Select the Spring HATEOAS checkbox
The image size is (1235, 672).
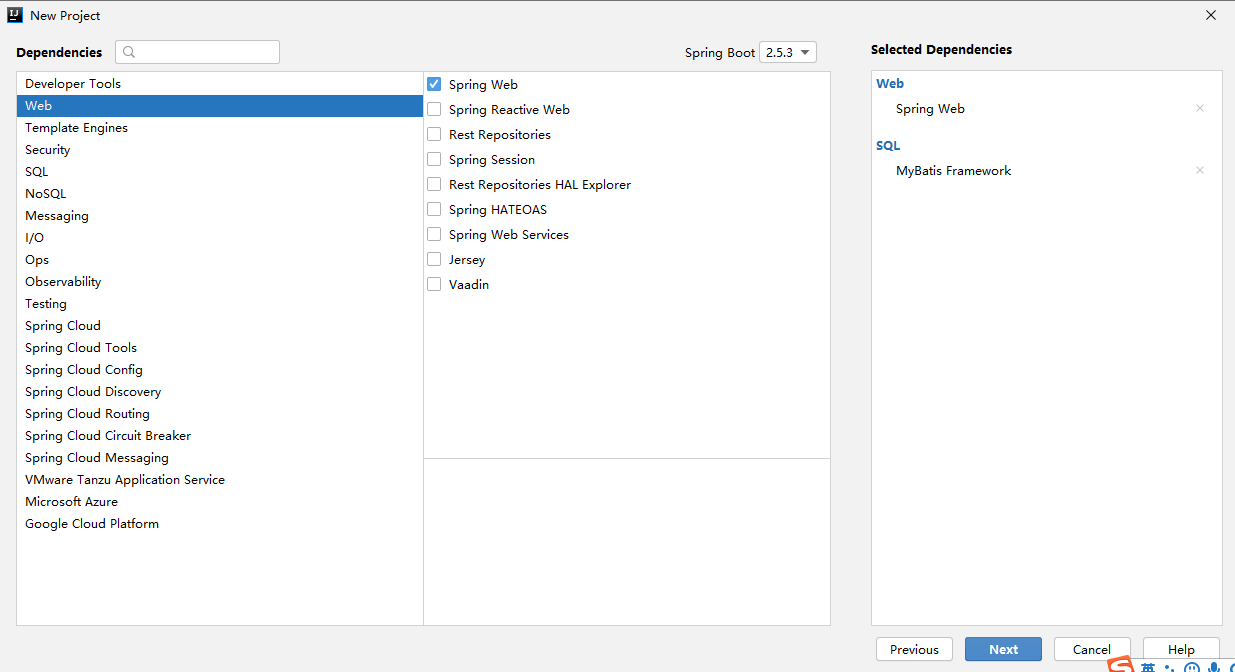click(434, 209)
